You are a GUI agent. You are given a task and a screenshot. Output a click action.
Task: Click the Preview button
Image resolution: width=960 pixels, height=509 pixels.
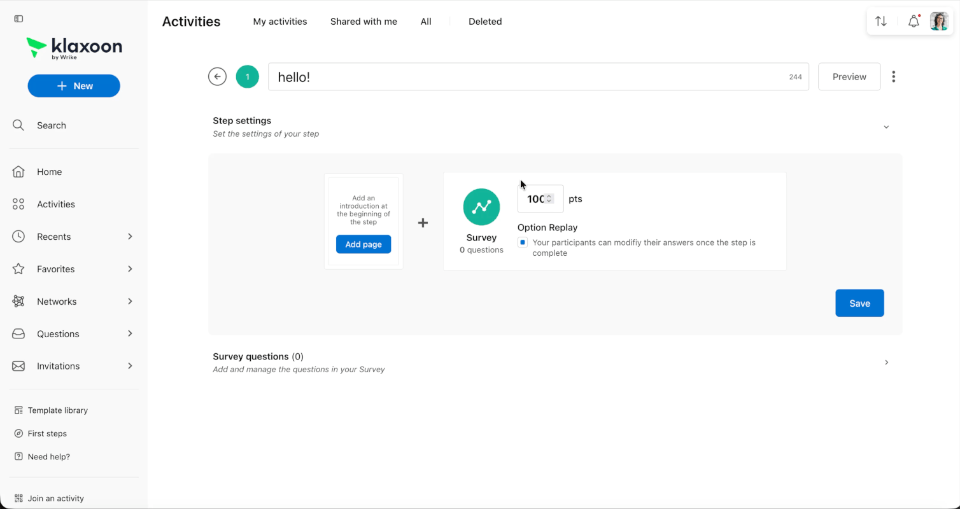coord(849,77)
